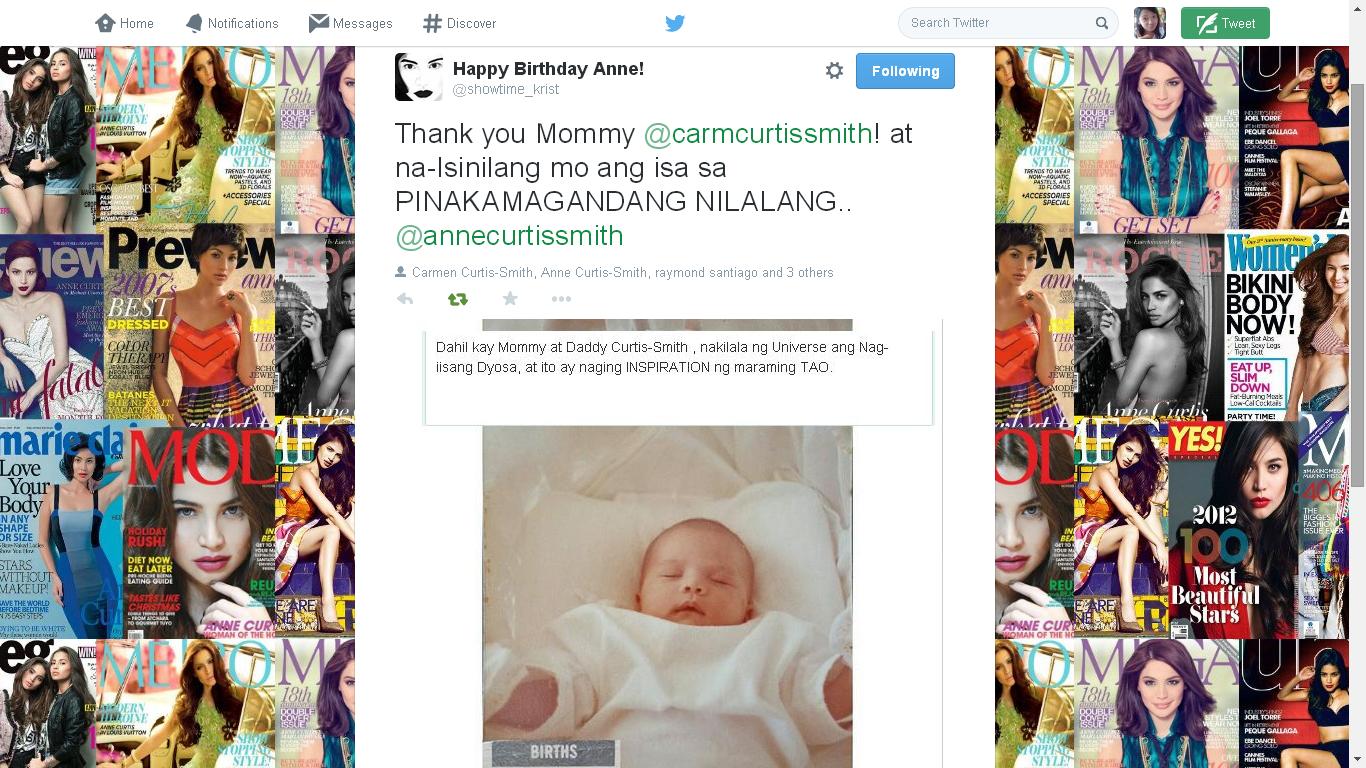Click the green retweet icon
Image resolution: width=1366 pixels, height=768 pixels.
tap(457, 299)
